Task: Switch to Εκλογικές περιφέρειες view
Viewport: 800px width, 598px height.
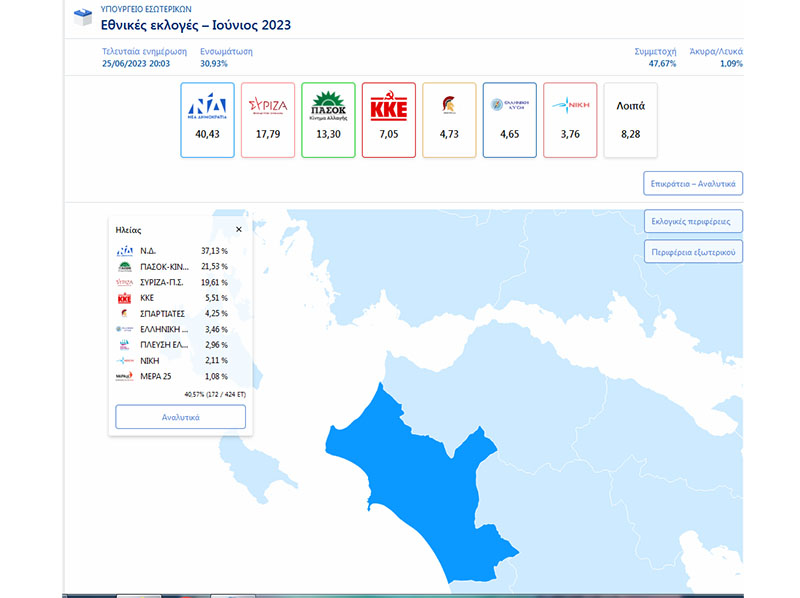Action: pyautogui.click(x=693, y=220)
